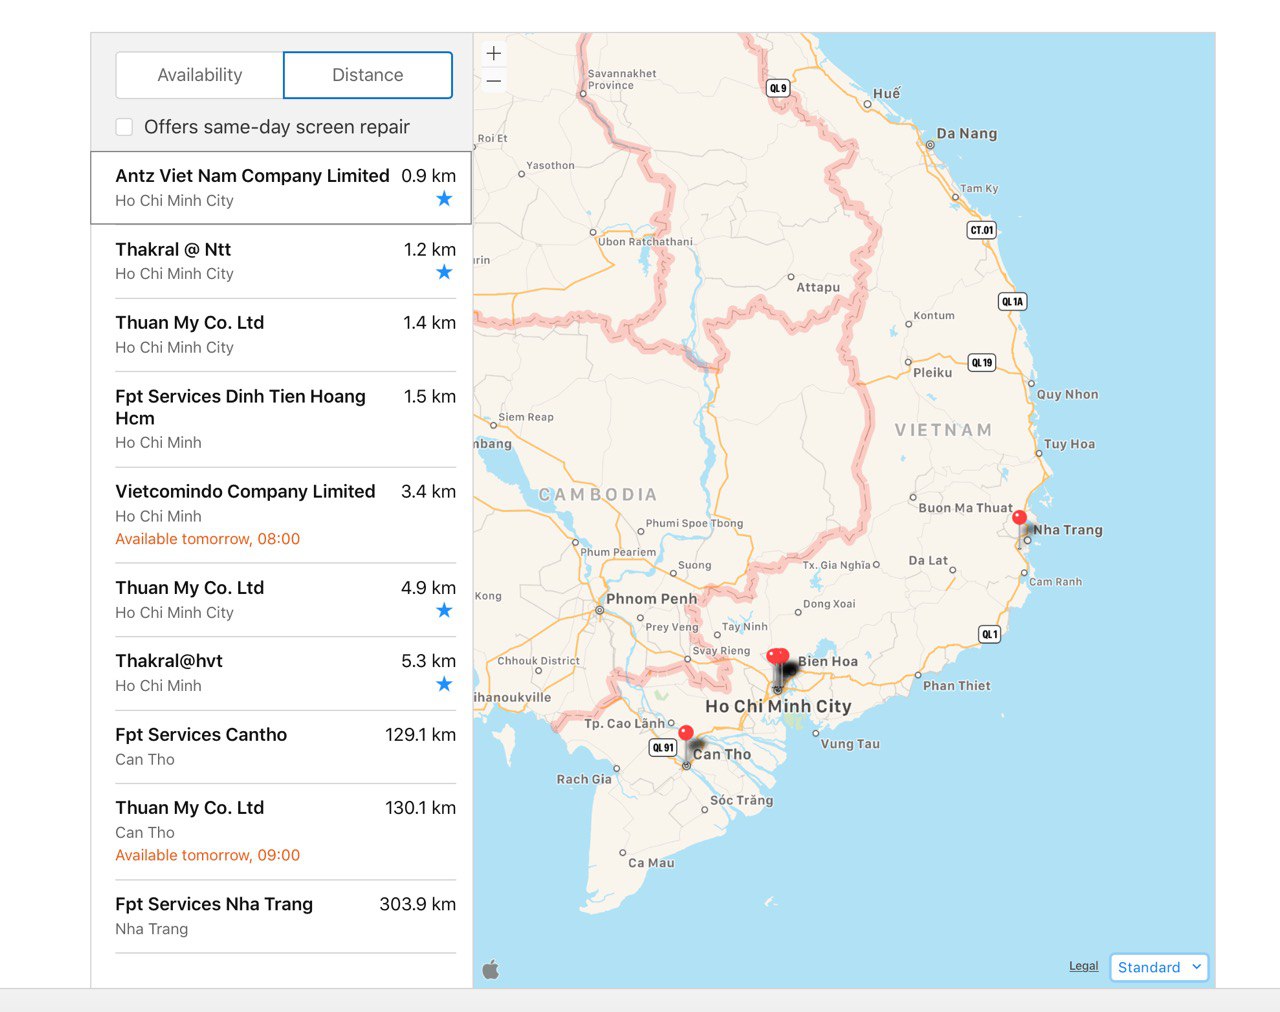Zoom out of the map with minus button
Image resolution: width=1280 pixels, height=1012 pixels.
point(493,81)
